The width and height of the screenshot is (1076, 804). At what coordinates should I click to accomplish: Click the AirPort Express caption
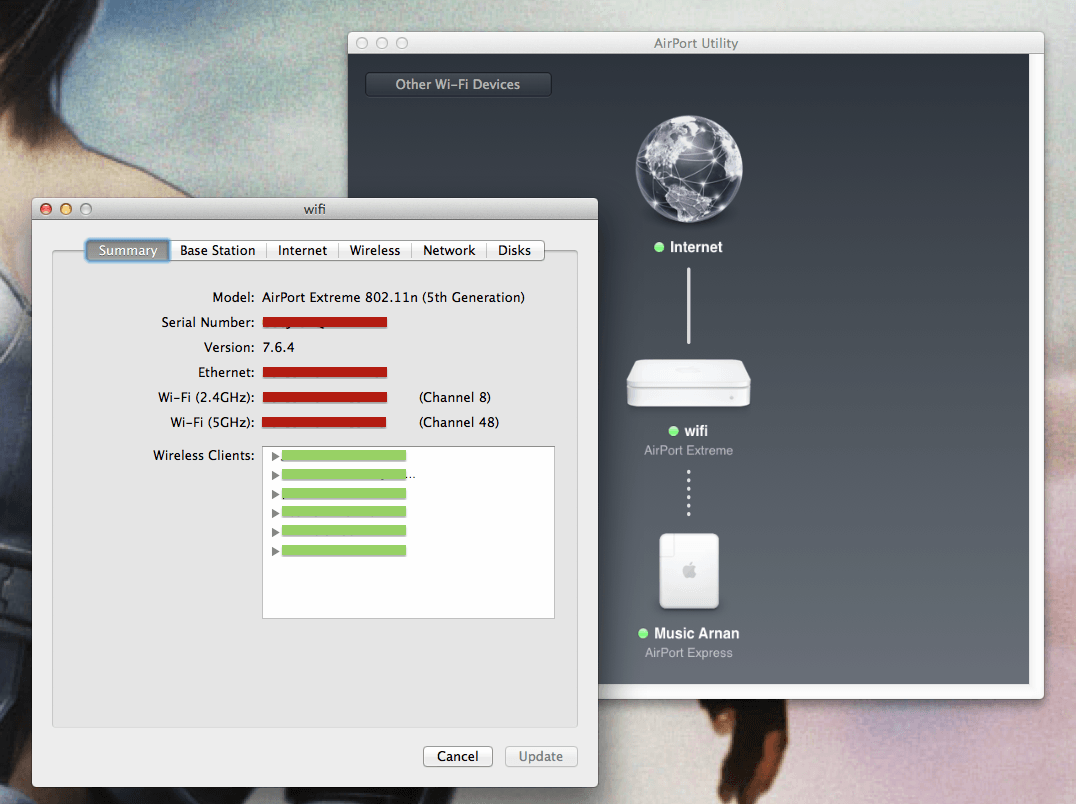coord(688,653)
